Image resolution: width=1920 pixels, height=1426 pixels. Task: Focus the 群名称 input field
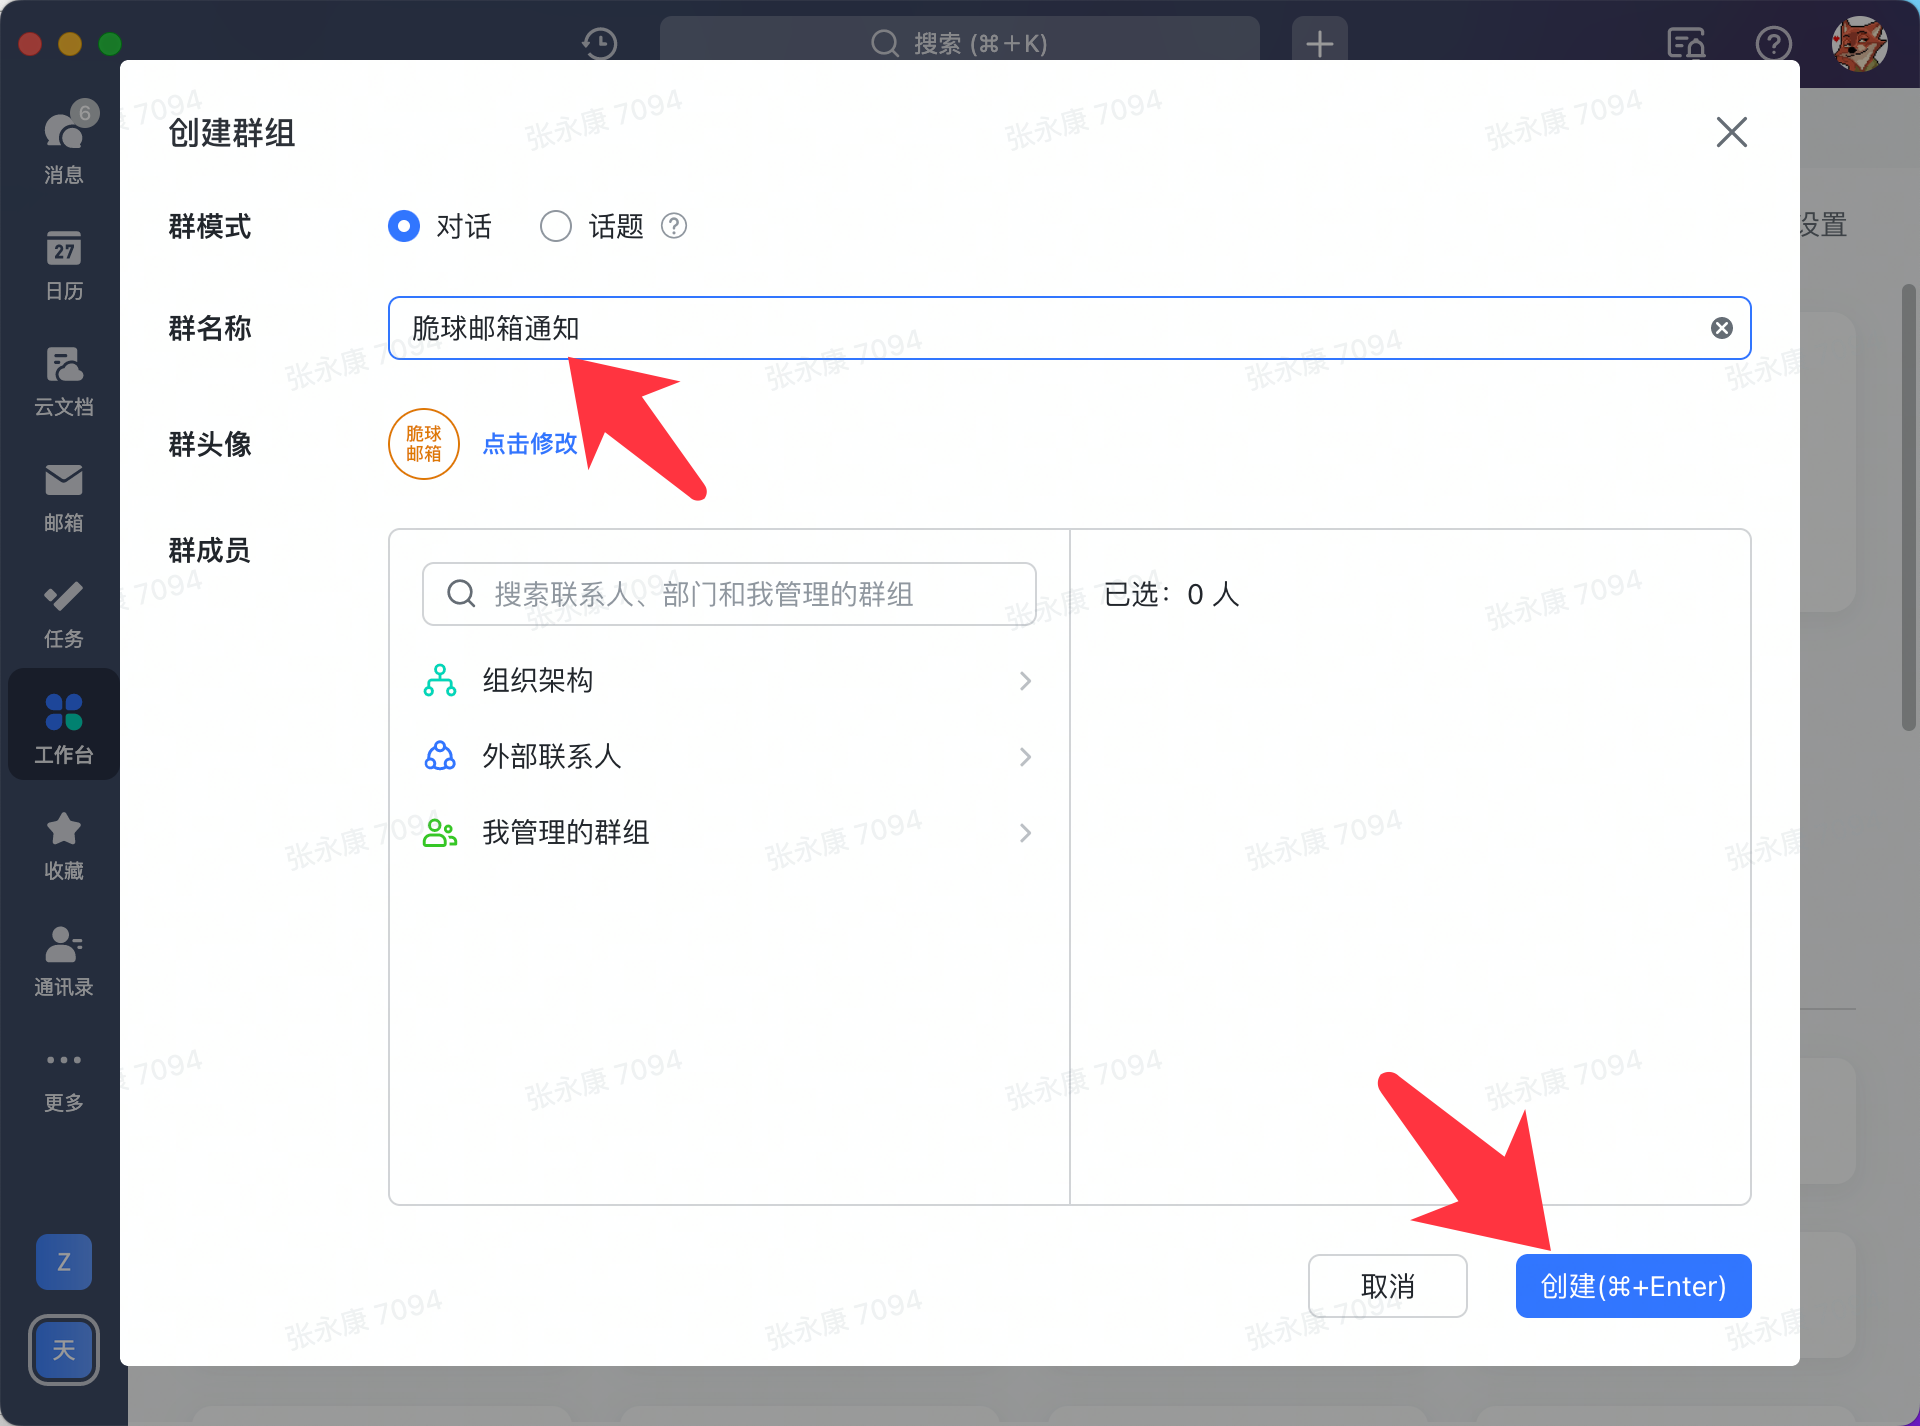1070,328
